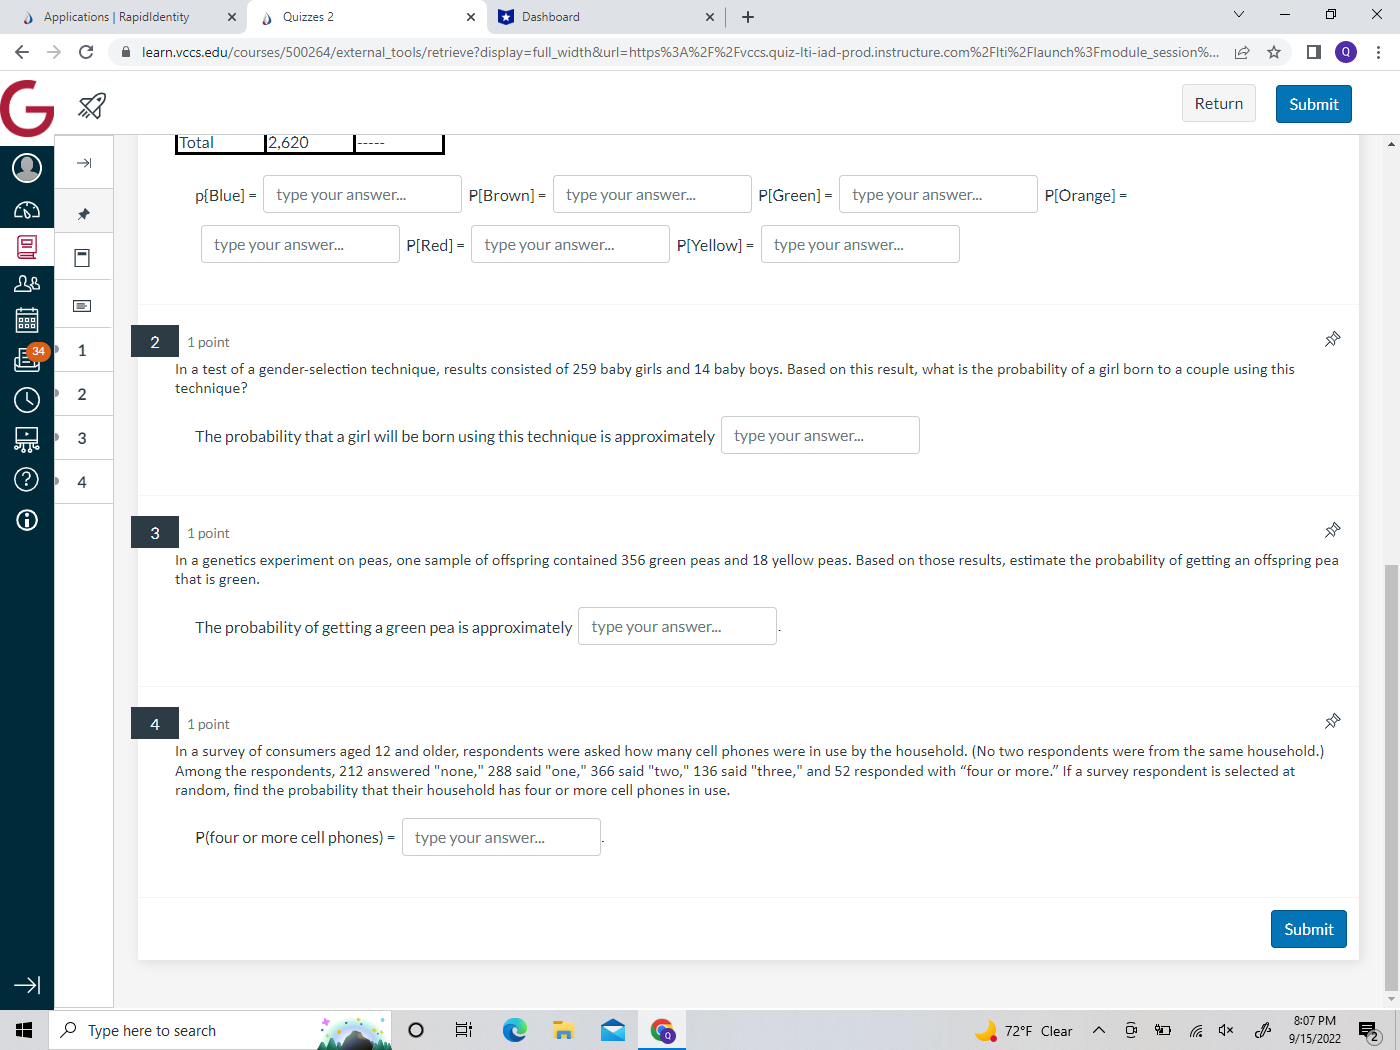The image size is (1400, 1050).
Task: Click the page vertical scrollbar thumb
Action: [1391, 777]
